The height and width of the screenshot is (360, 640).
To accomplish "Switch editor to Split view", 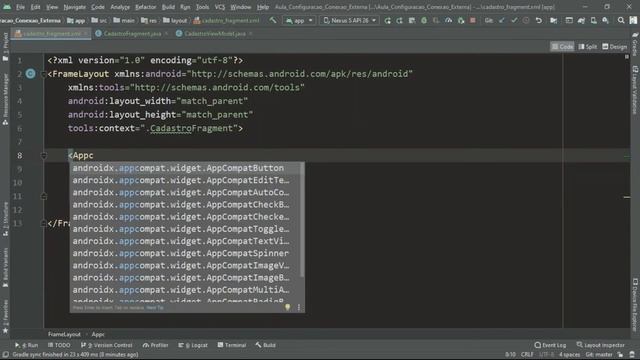I will [x=588, y=47].
